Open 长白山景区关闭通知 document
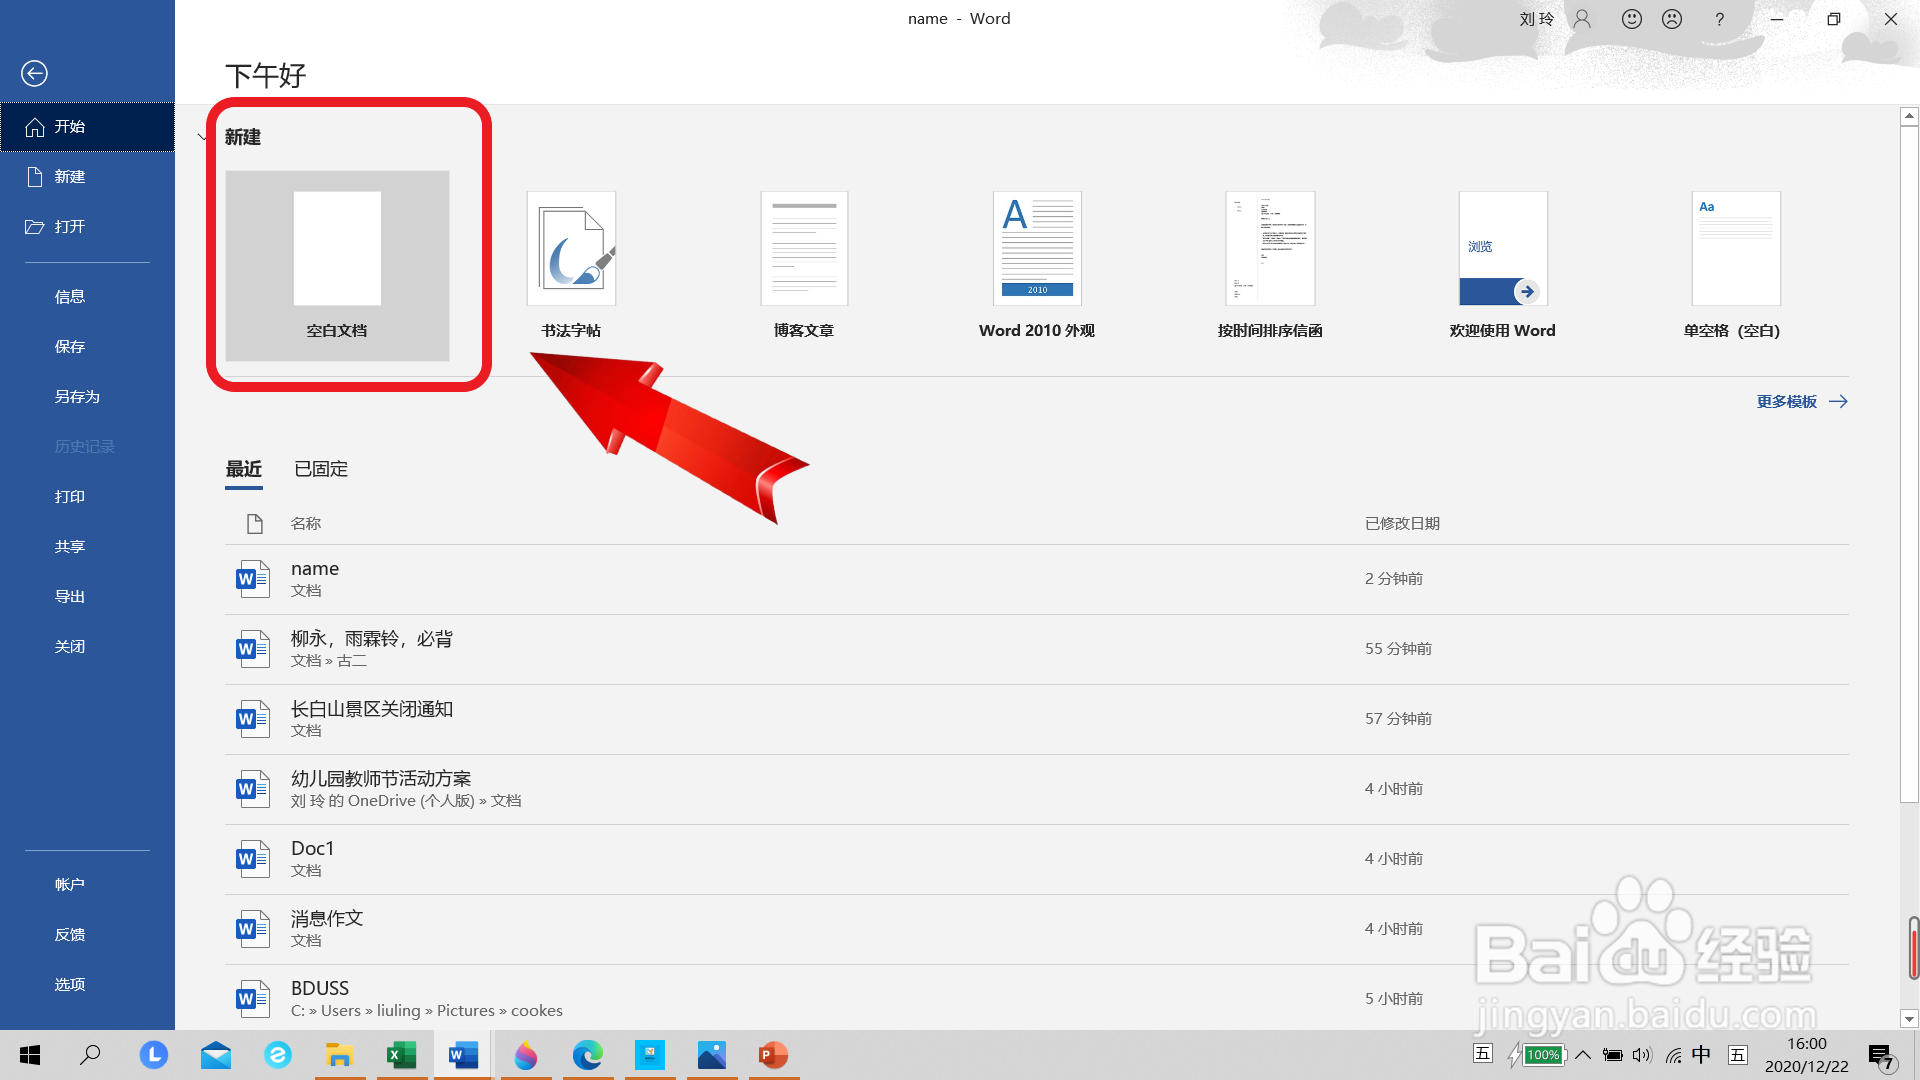 point(1036,720)
